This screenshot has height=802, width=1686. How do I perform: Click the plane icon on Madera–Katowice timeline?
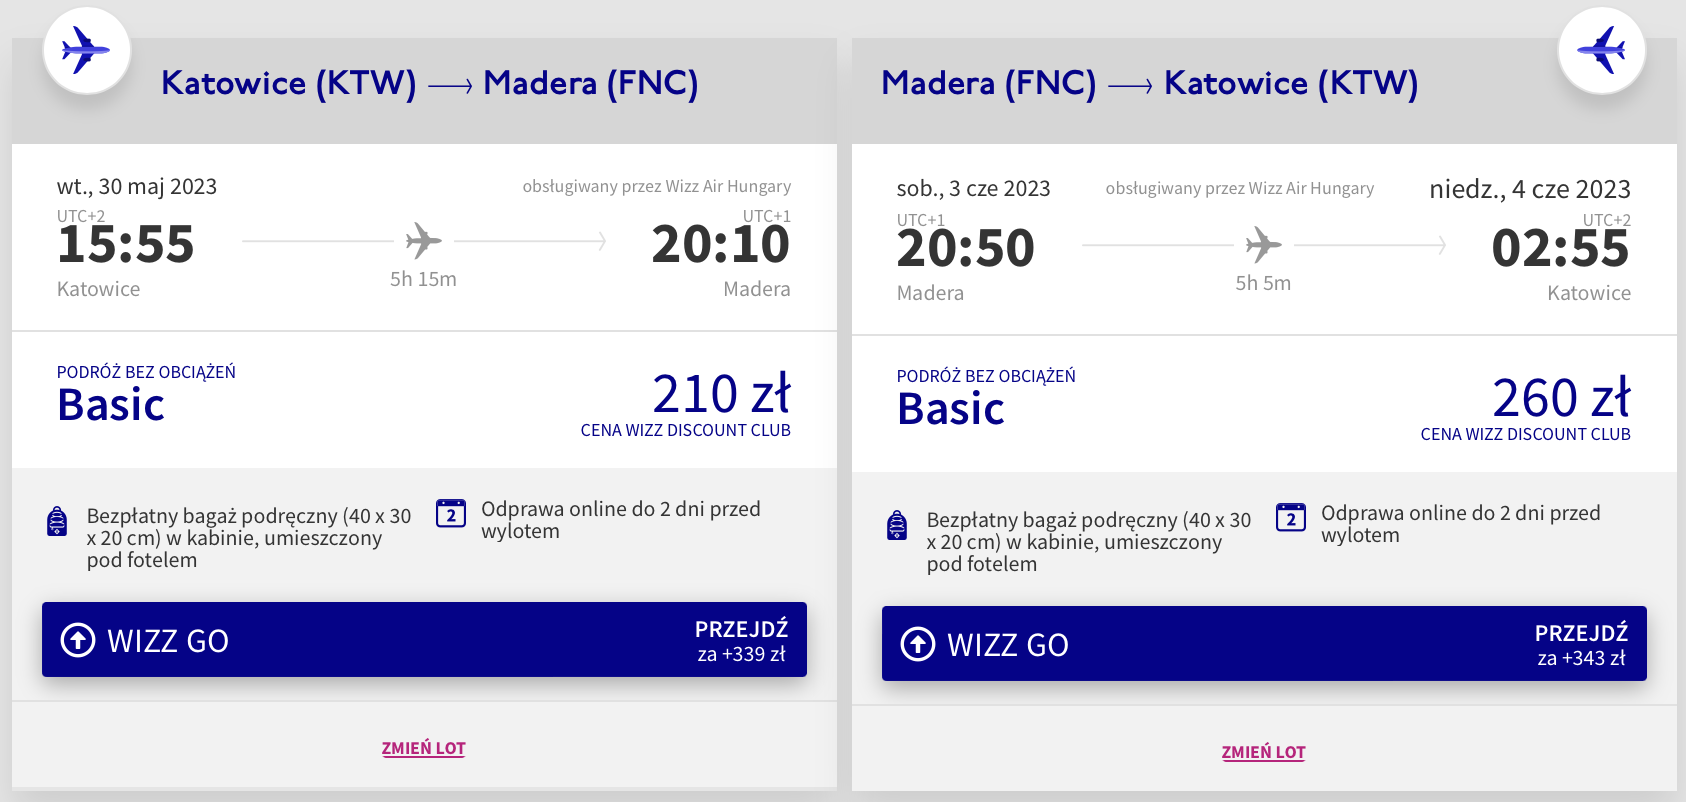(1263, 245)
